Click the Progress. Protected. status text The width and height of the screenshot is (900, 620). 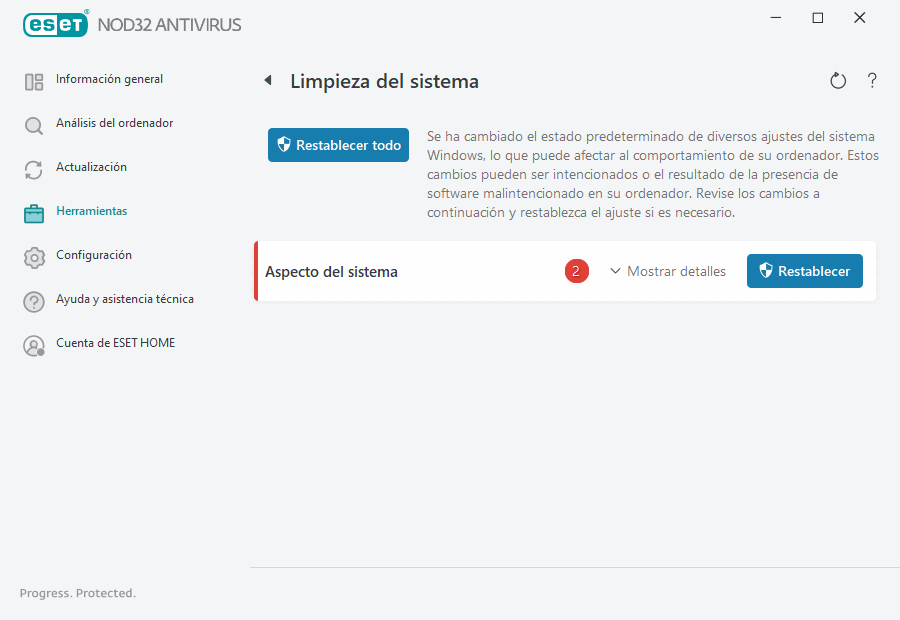tap(77, 593)
